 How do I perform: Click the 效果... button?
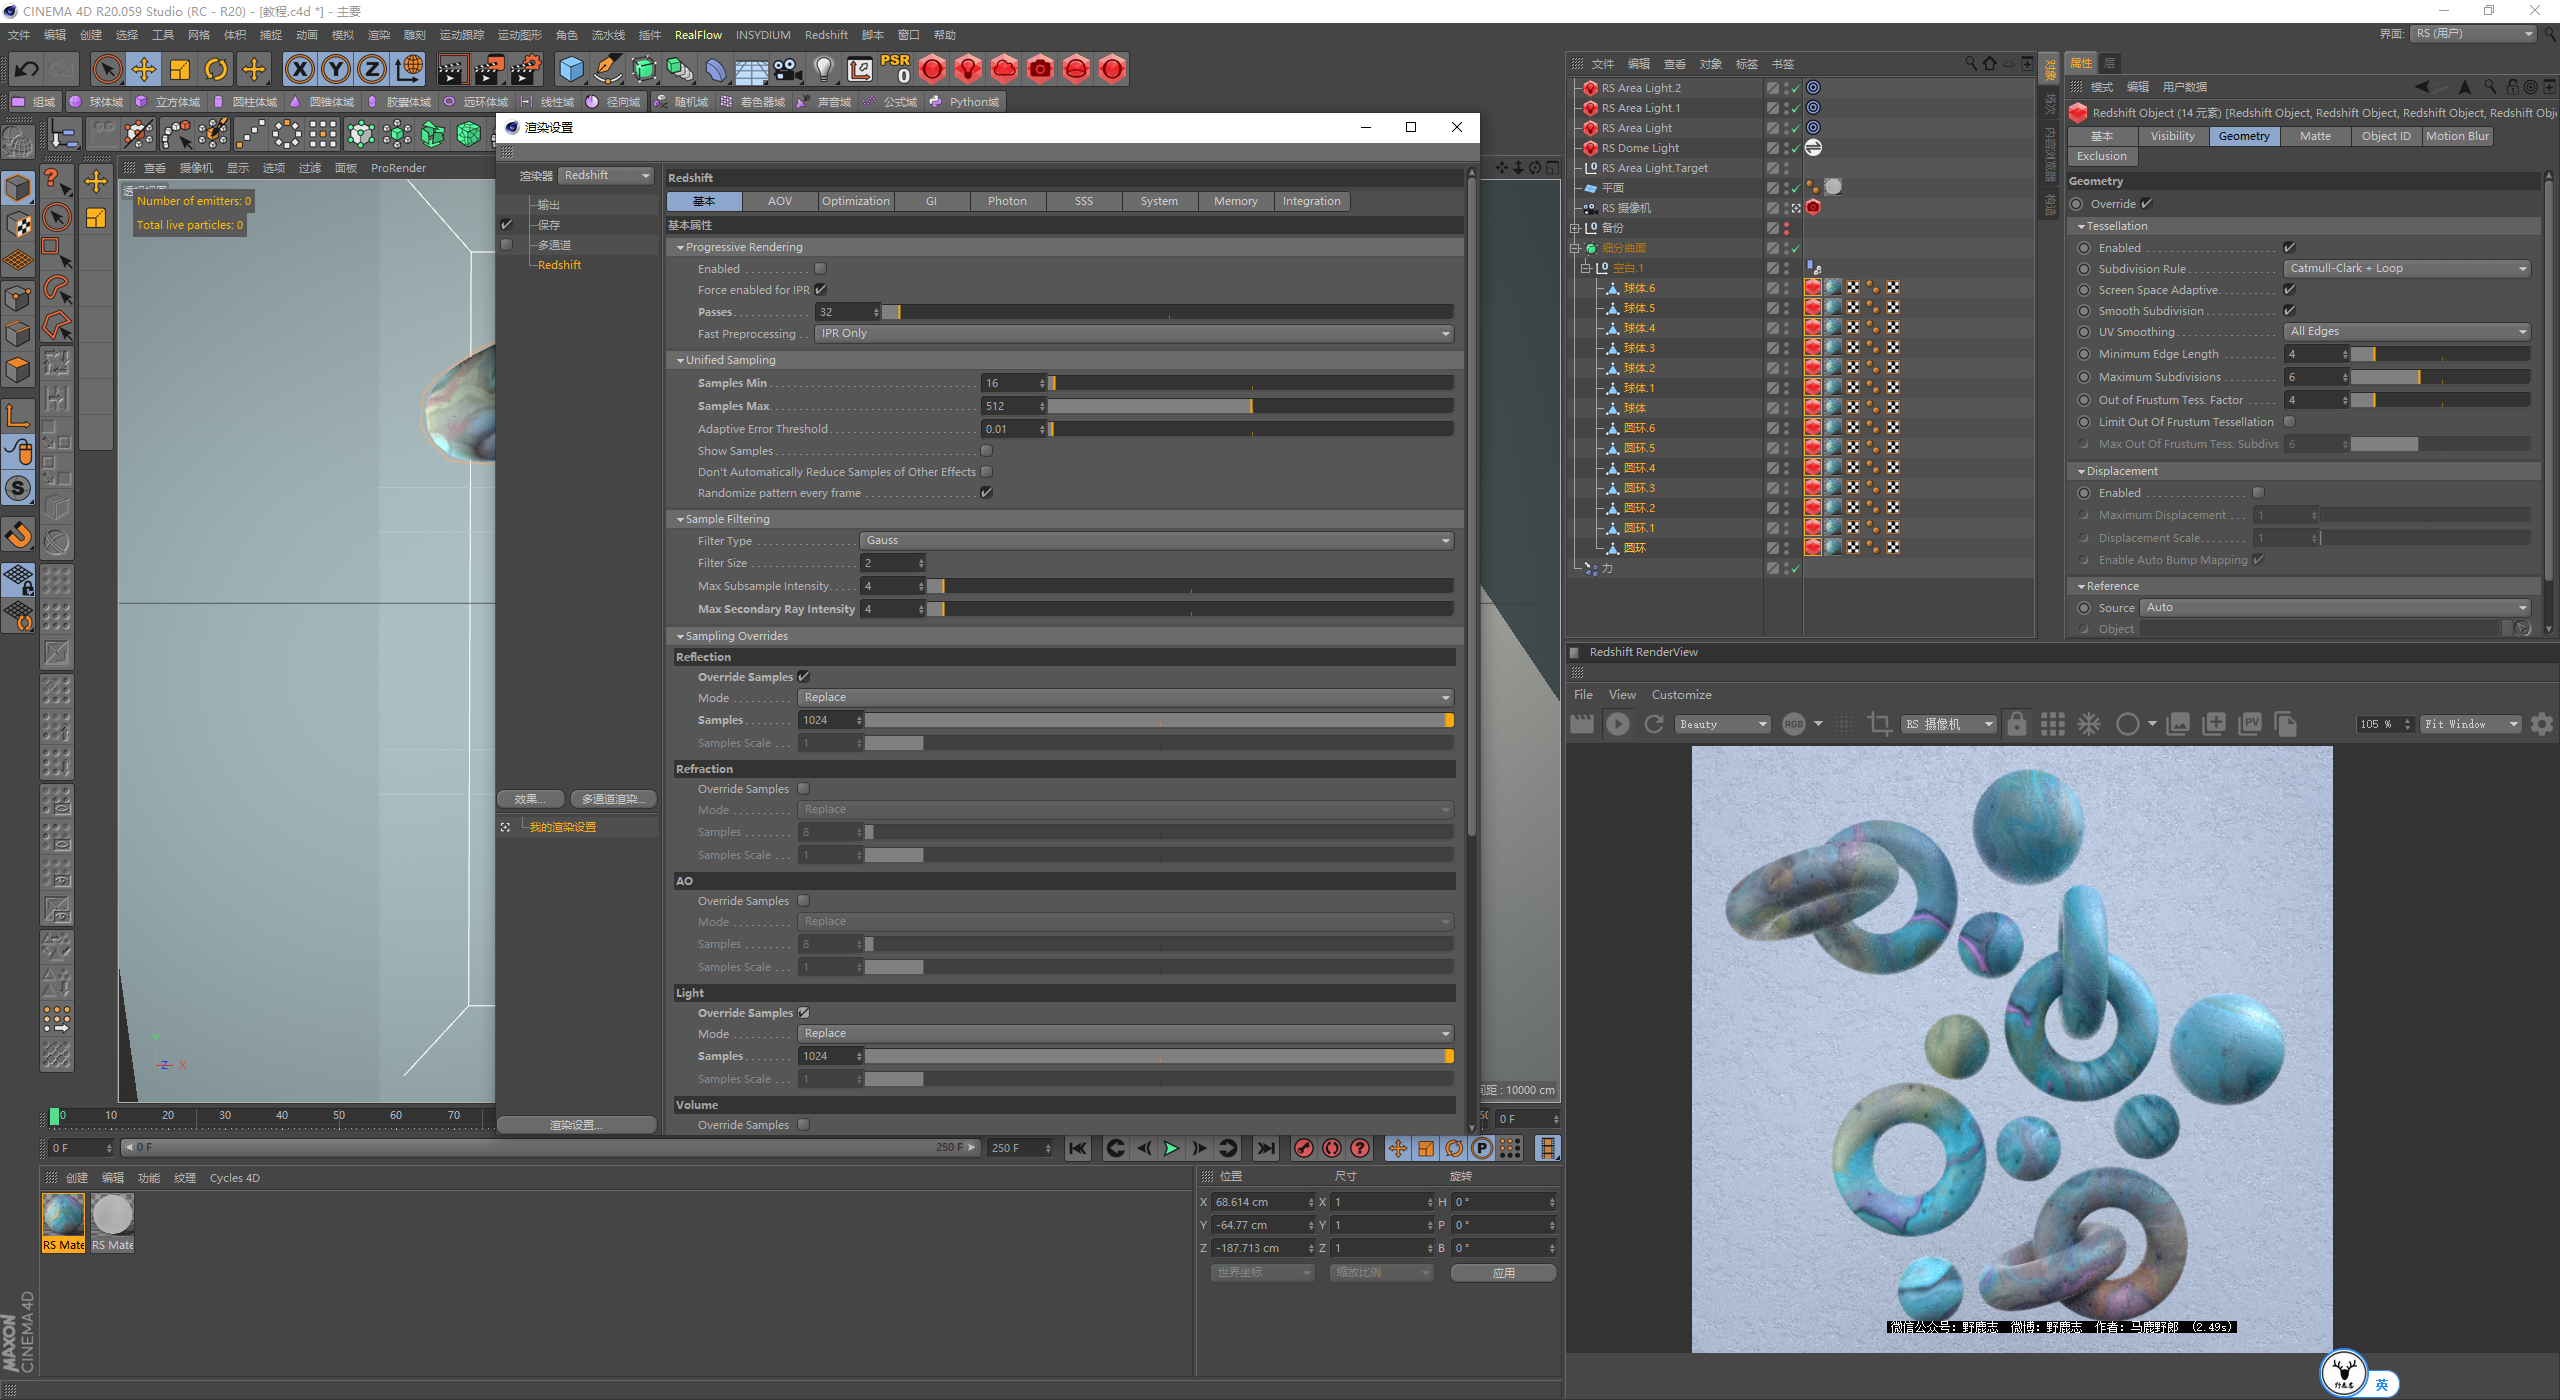(x=531, y=799)
